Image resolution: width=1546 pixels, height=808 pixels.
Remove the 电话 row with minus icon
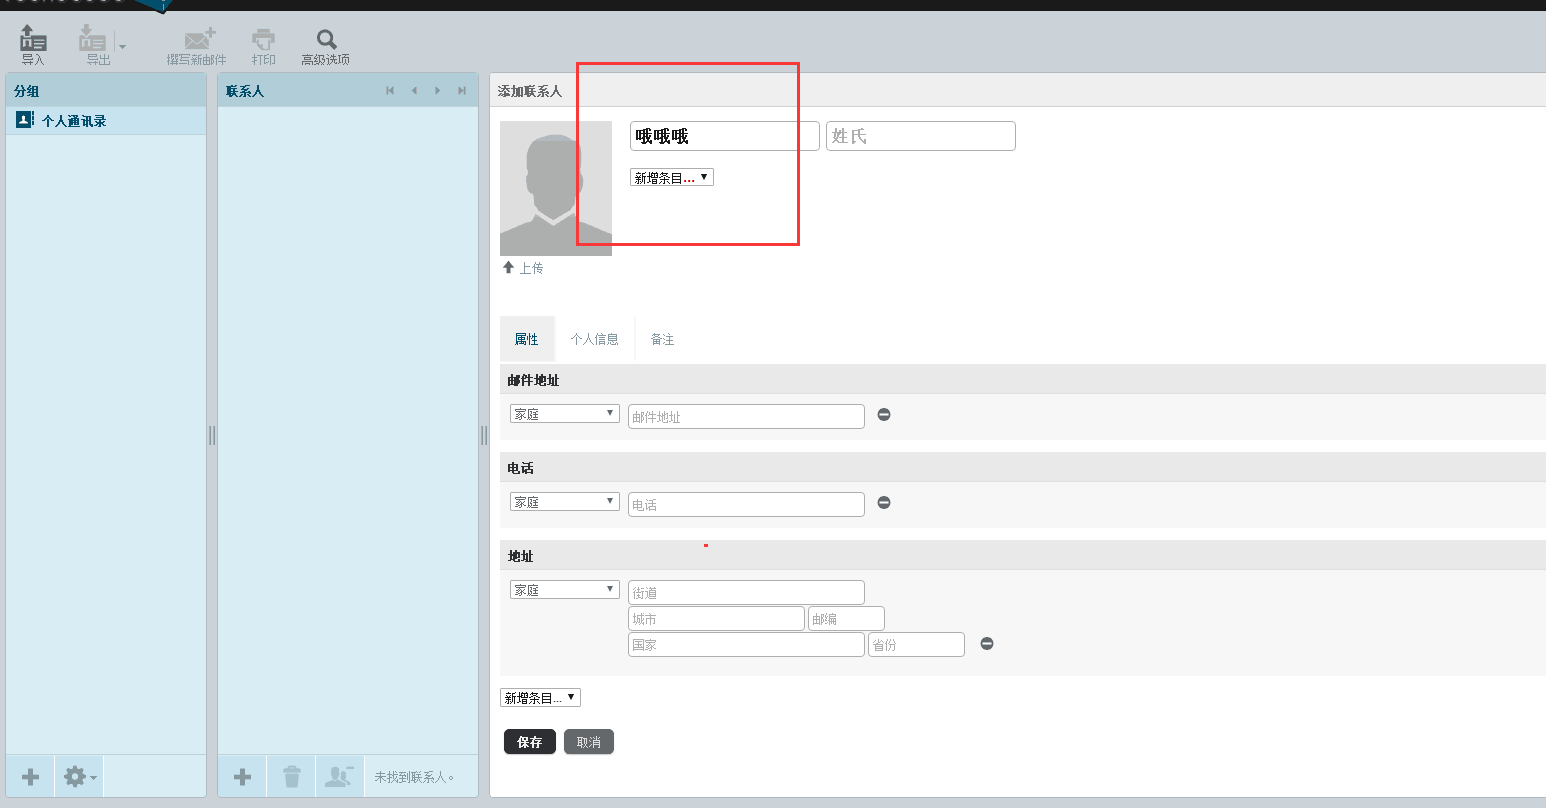click(x=884, y=503)
